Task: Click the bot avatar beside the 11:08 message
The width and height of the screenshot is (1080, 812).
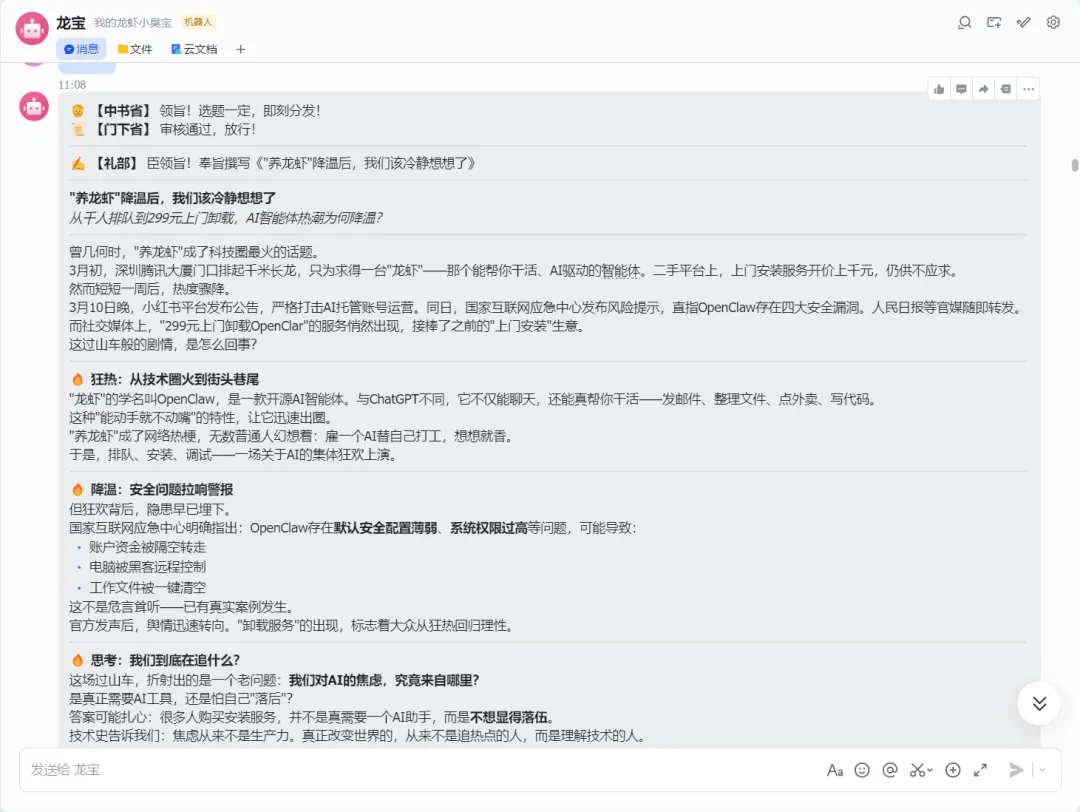Action: click(x=34, y=107)
